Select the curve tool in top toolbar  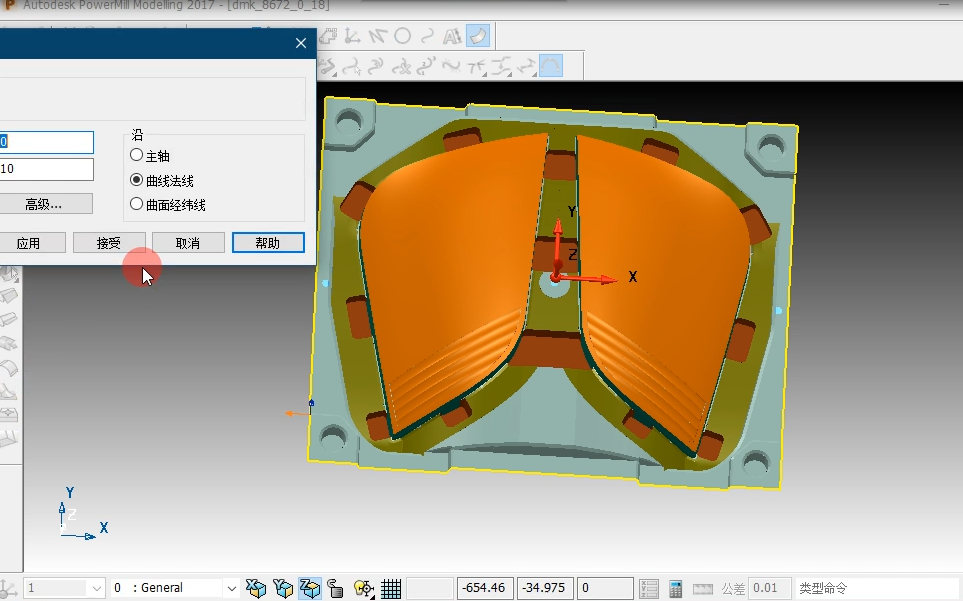(427, 37)
